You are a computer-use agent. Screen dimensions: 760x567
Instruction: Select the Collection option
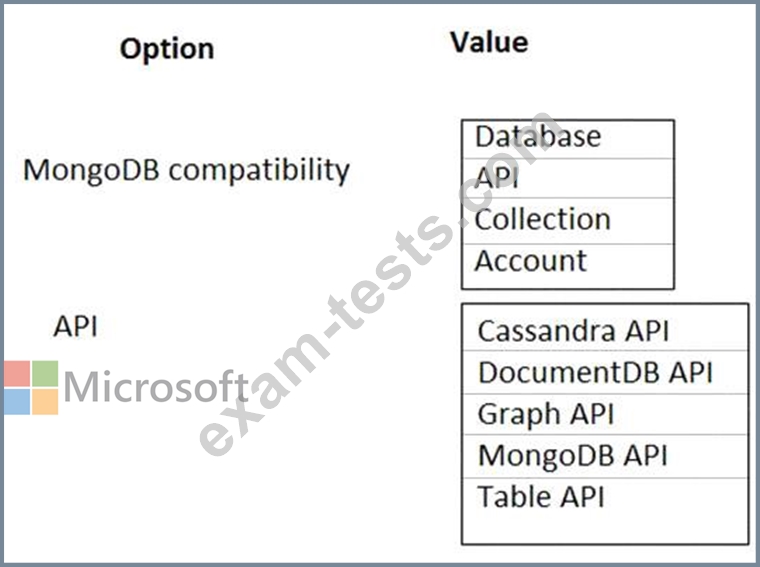click(568, 220)
